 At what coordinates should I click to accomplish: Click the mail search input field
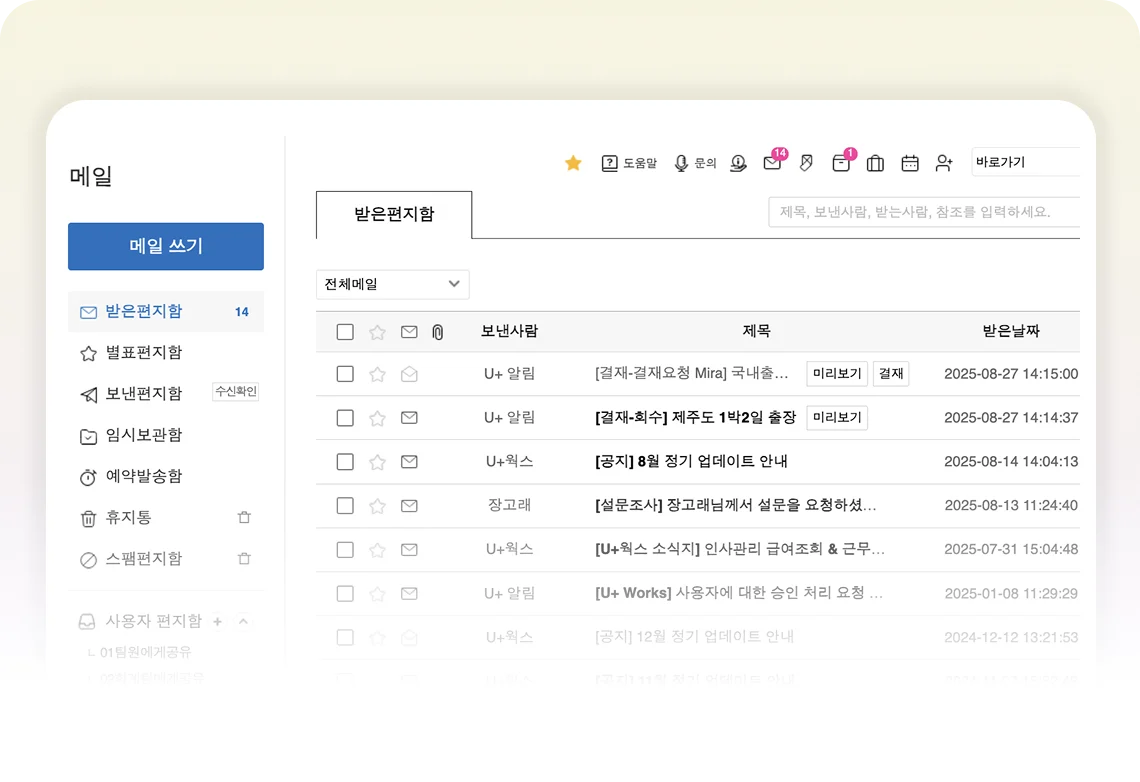click(923, 212)
